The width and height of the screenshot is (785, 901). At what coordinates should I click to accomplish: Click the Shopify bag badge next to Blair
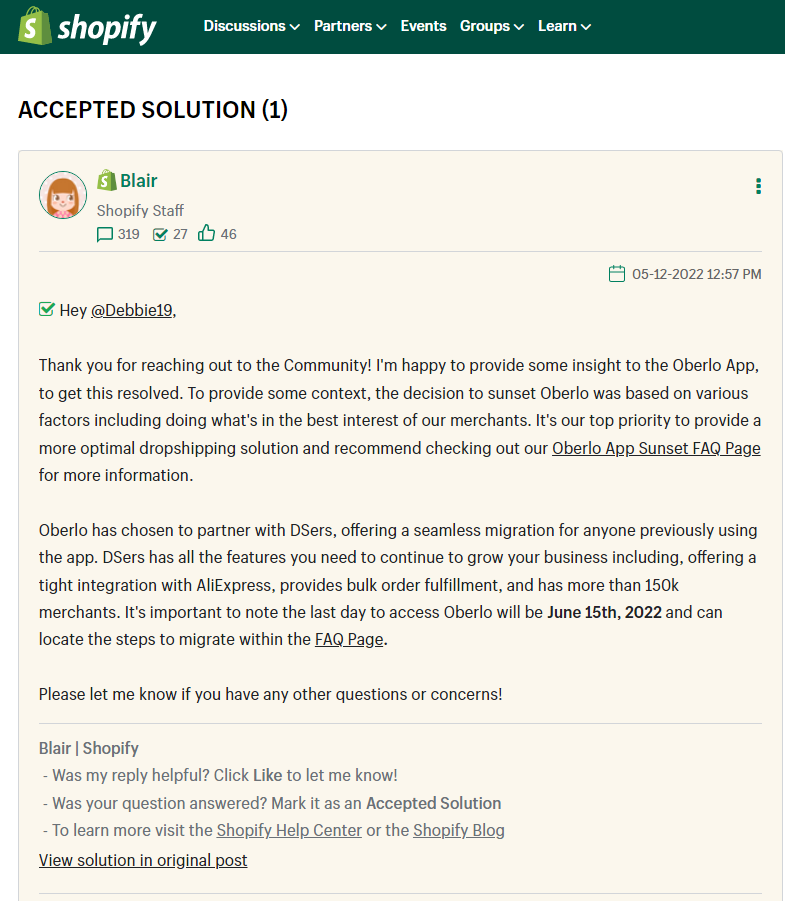click(107, 180)
